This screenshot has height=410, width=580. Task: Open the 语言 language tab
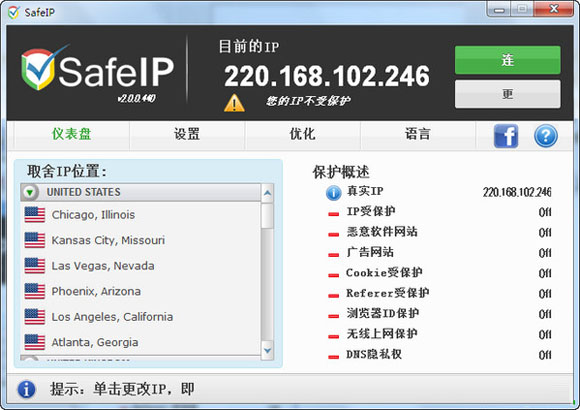(418, 134)
